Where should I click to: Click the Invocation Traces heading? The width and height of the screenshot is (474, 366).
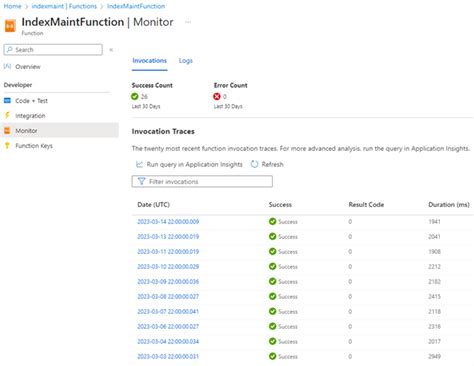(x=163, y=131)
